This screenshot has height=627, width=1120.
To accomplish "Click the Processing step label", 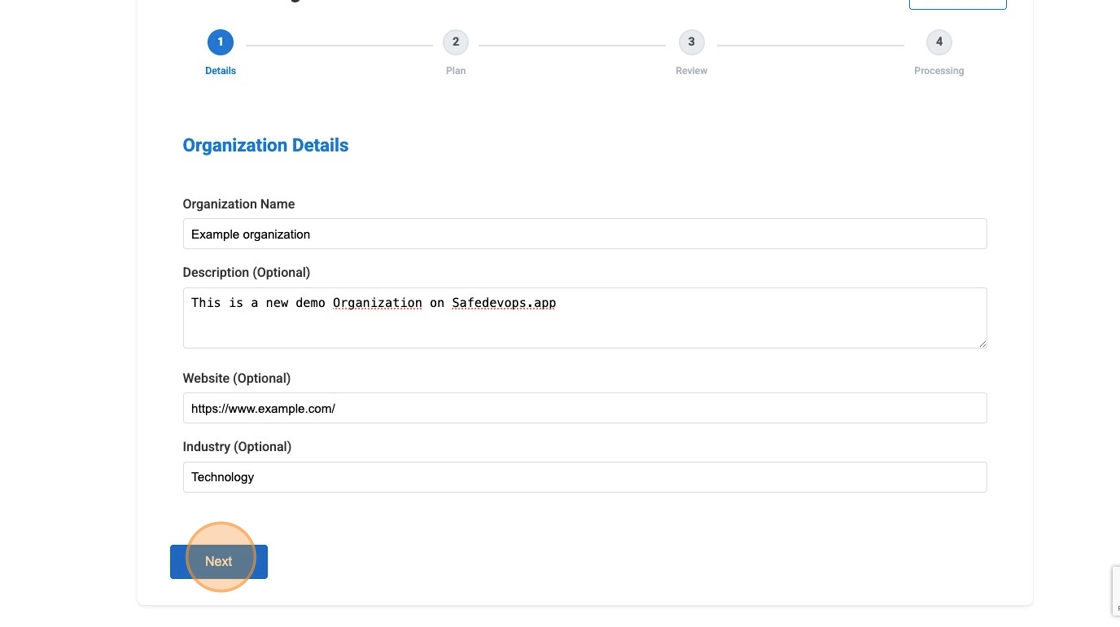I will (938, 70).
